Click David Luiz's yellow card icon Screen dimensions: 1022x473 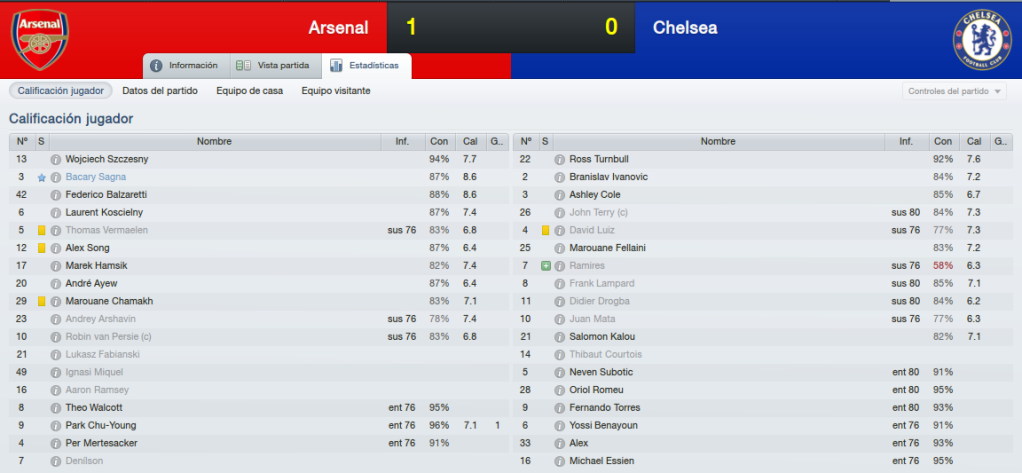(x=546, y=230)
